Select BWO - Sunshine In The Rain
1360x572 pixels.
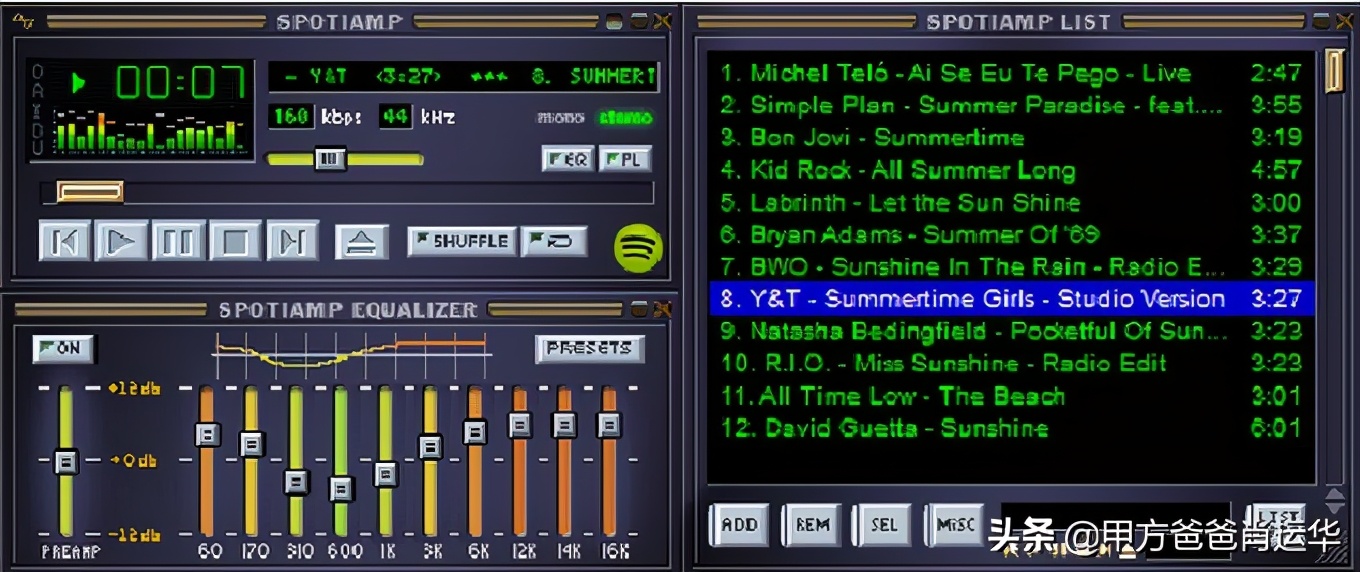(x=1012, y=266)
